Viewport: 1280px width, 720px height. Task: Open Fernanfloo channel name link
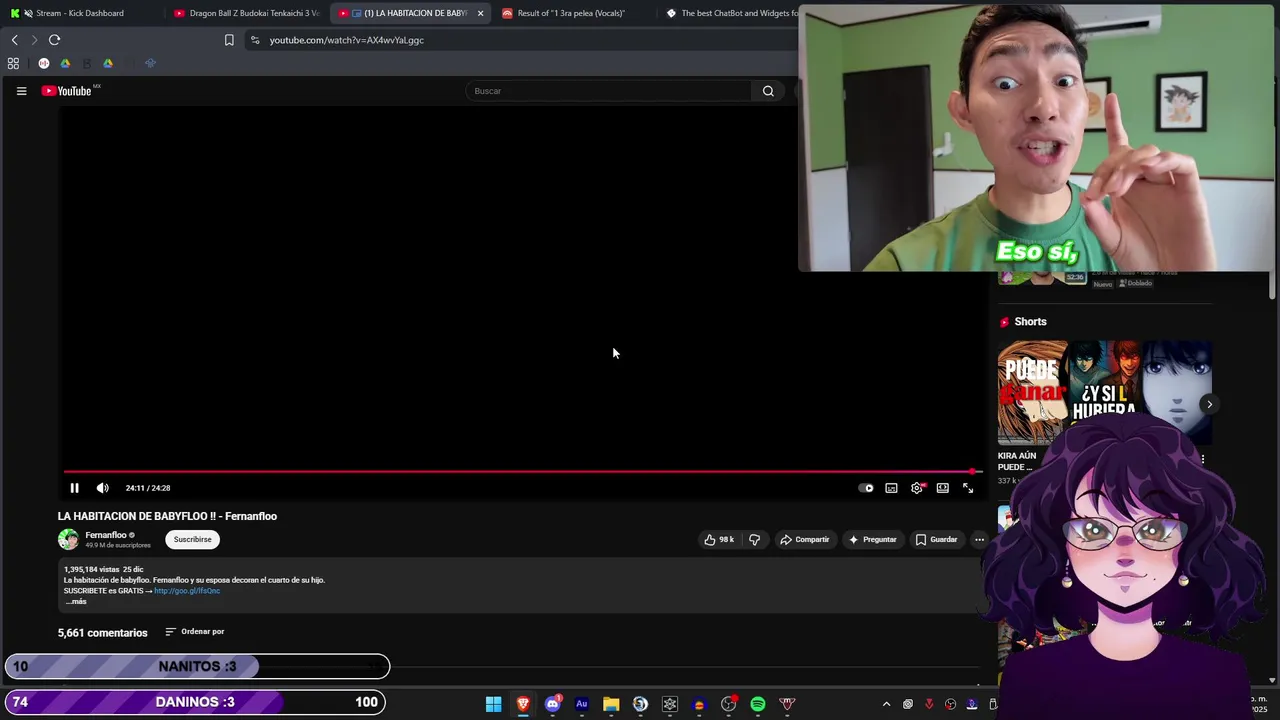(x=106, y=535)
